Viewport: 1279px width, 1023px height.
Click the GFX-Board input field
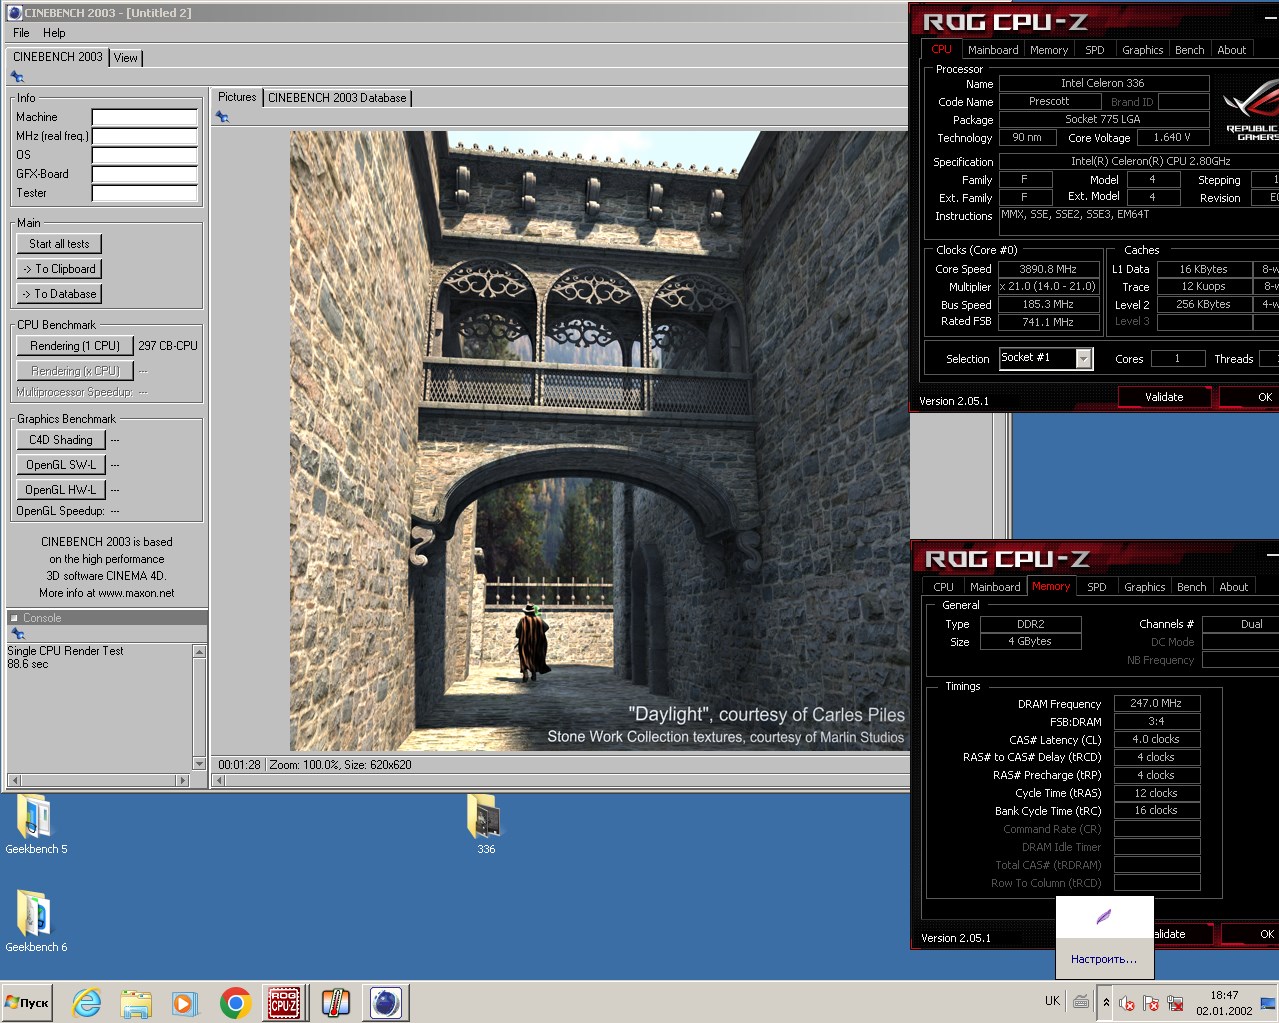(x=145, y=174)
